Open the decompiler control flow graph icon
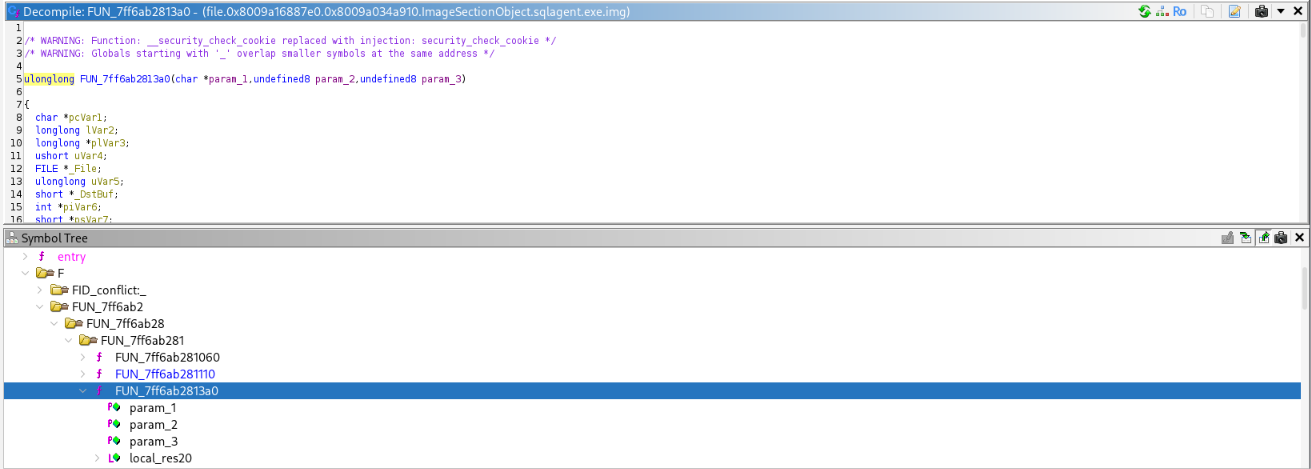 [1163, 11]
